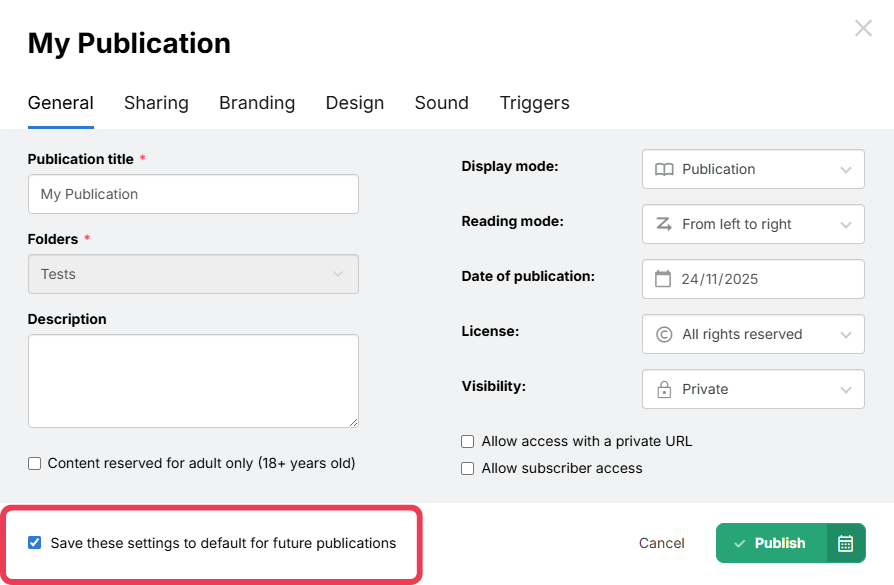Enable Content reserved for adult only checkbox
Image resolution: width=894 pixels, height=585 pixels.
pos(35,464)
